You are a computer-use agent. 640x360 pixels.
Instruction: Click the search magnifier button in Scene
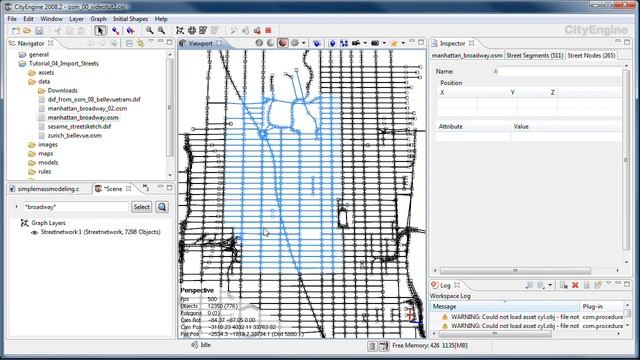pyautogui.click(x=162, y=207)
